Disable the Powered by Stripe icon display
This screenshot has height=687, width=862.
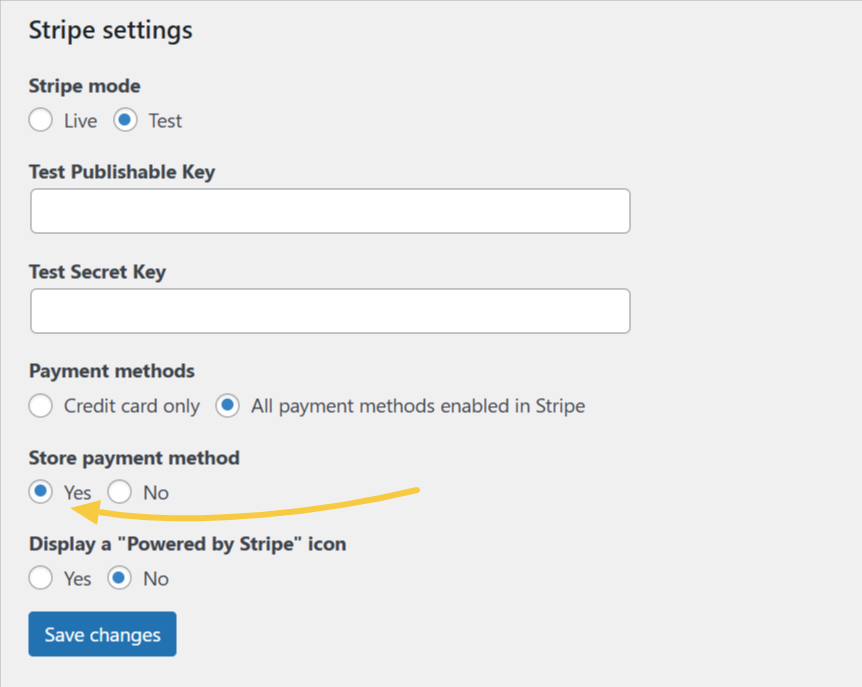(x=119, y=578)
